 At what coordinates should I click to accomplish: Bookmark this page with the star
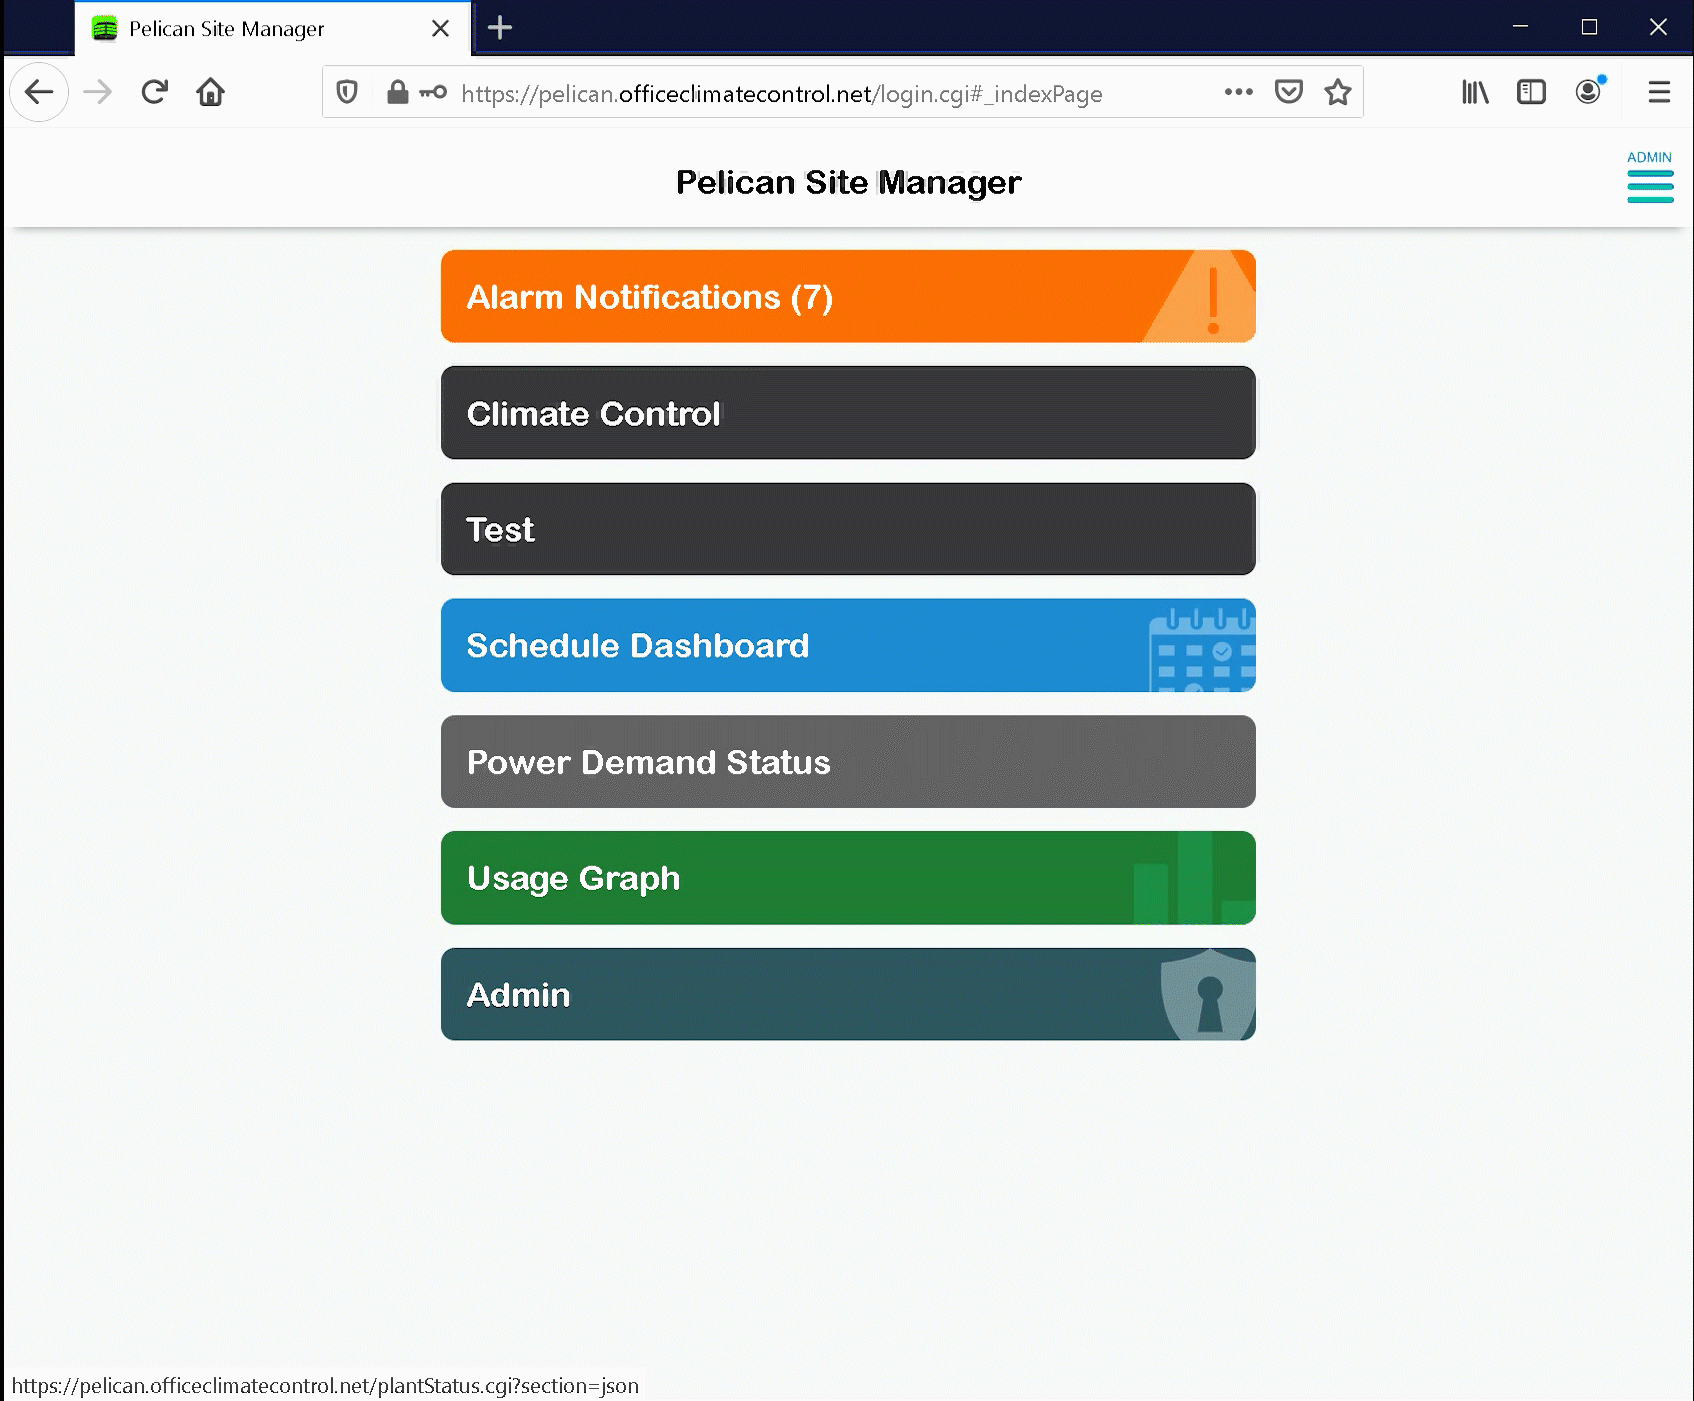pyautogui.click(x=1338, y=92)
